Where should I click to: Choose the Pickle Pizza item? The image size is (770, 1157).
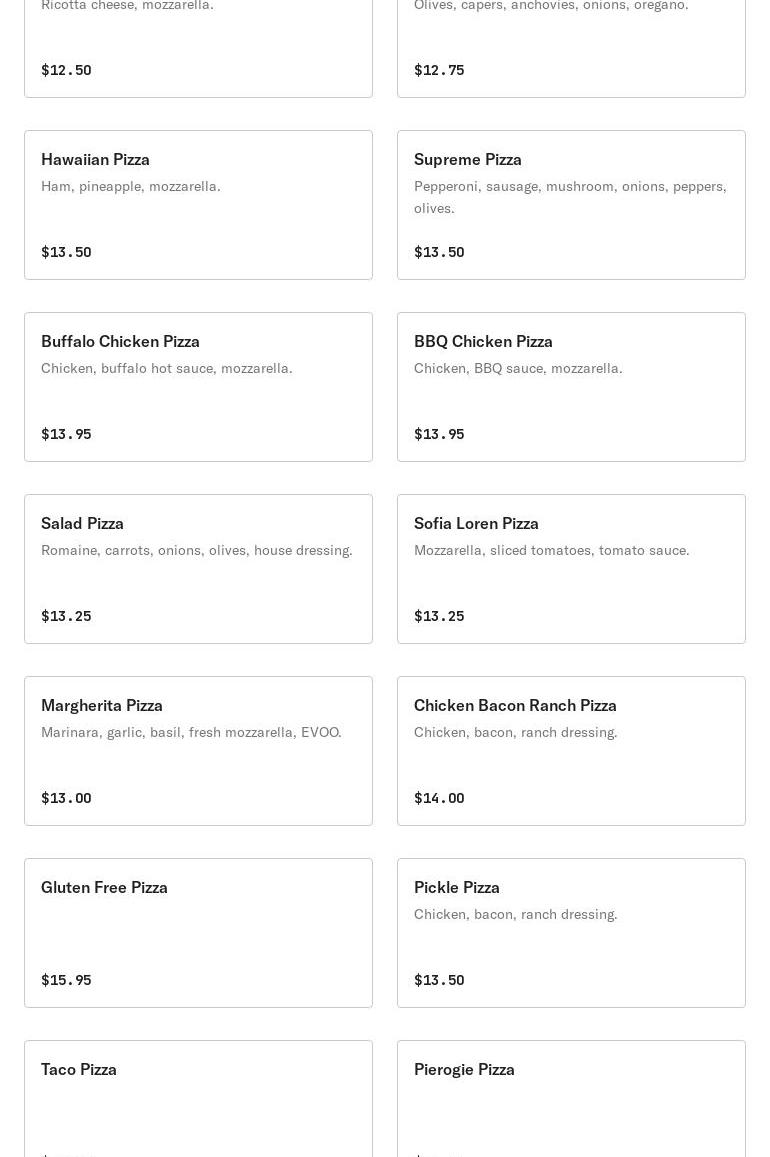(571, 933)
